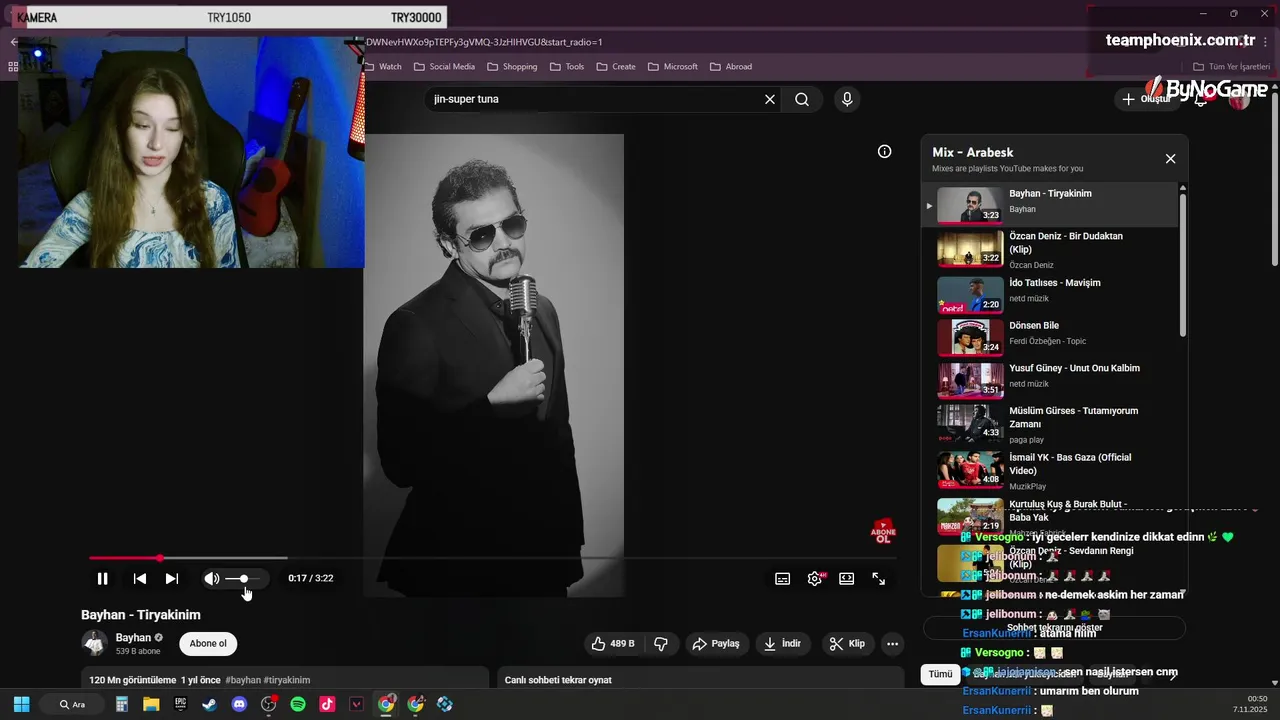Open the Microsoft bookmarks folder
The height and width of the screenshot is (720, 1280).
[x=673, y=66]
